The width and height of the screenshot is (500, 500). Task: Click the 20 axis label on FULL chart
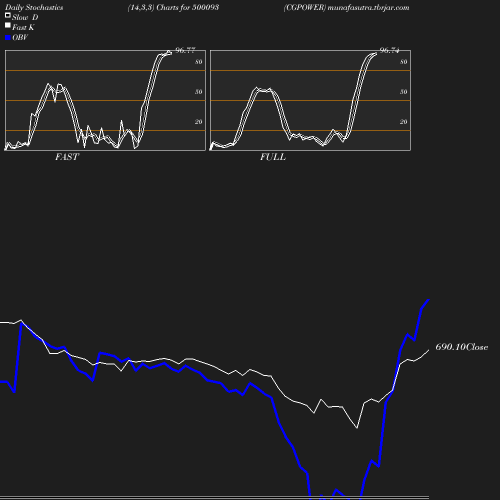pos(404,122)
